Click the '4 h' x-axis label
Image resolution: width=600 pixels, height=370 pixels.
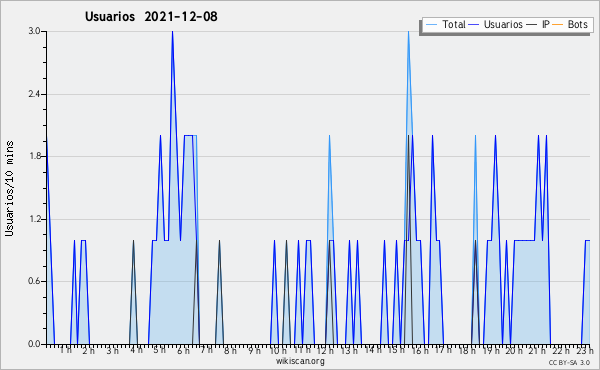click(136, 350)
